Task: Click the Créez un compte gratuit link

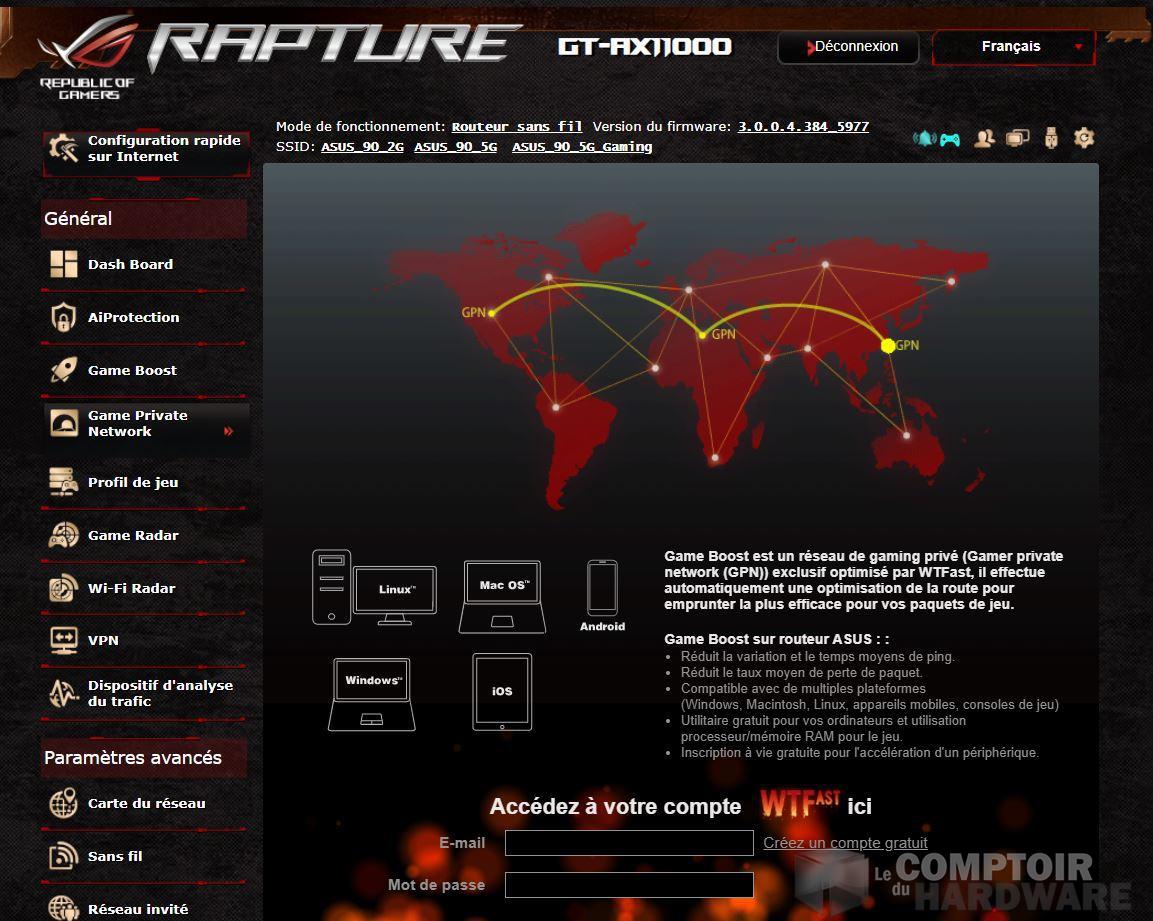Action: coord(845,843)
